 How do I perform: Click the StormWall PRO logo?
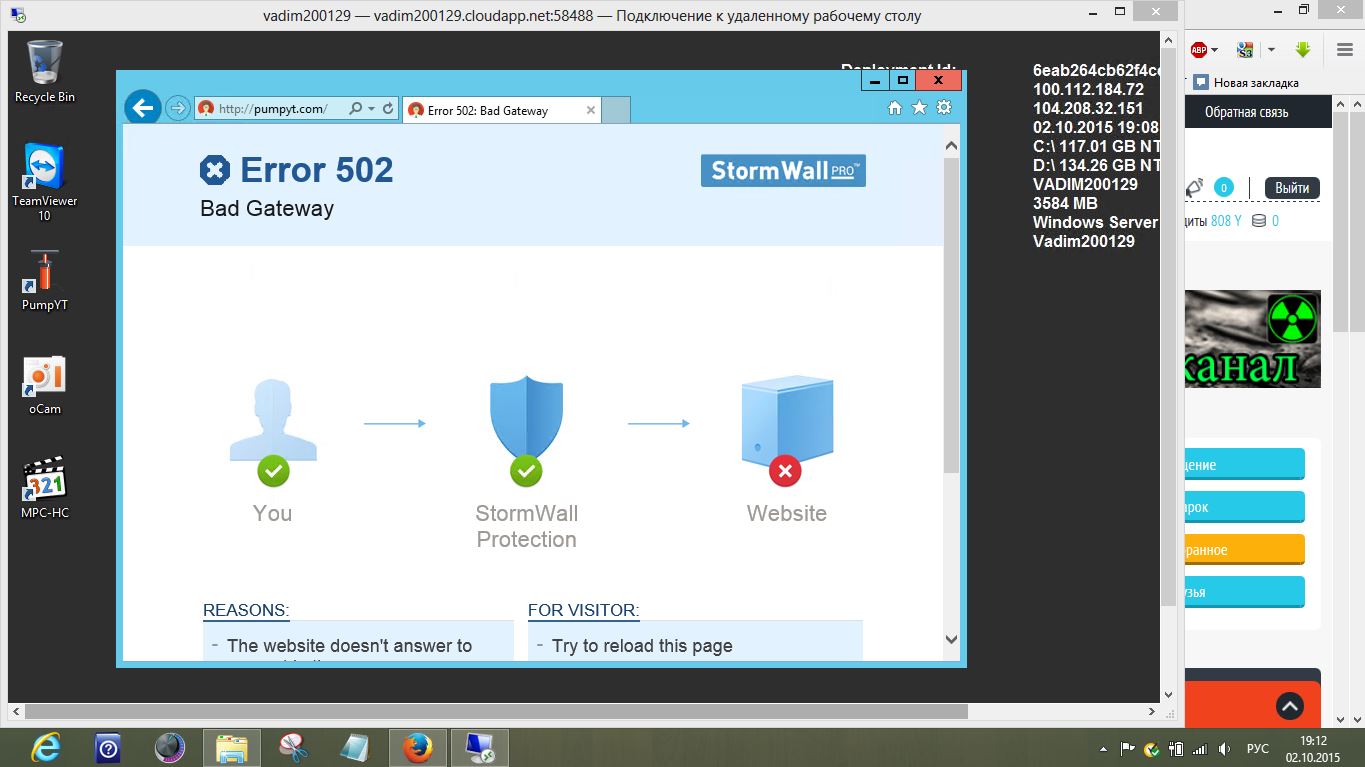tap(783, 171)
